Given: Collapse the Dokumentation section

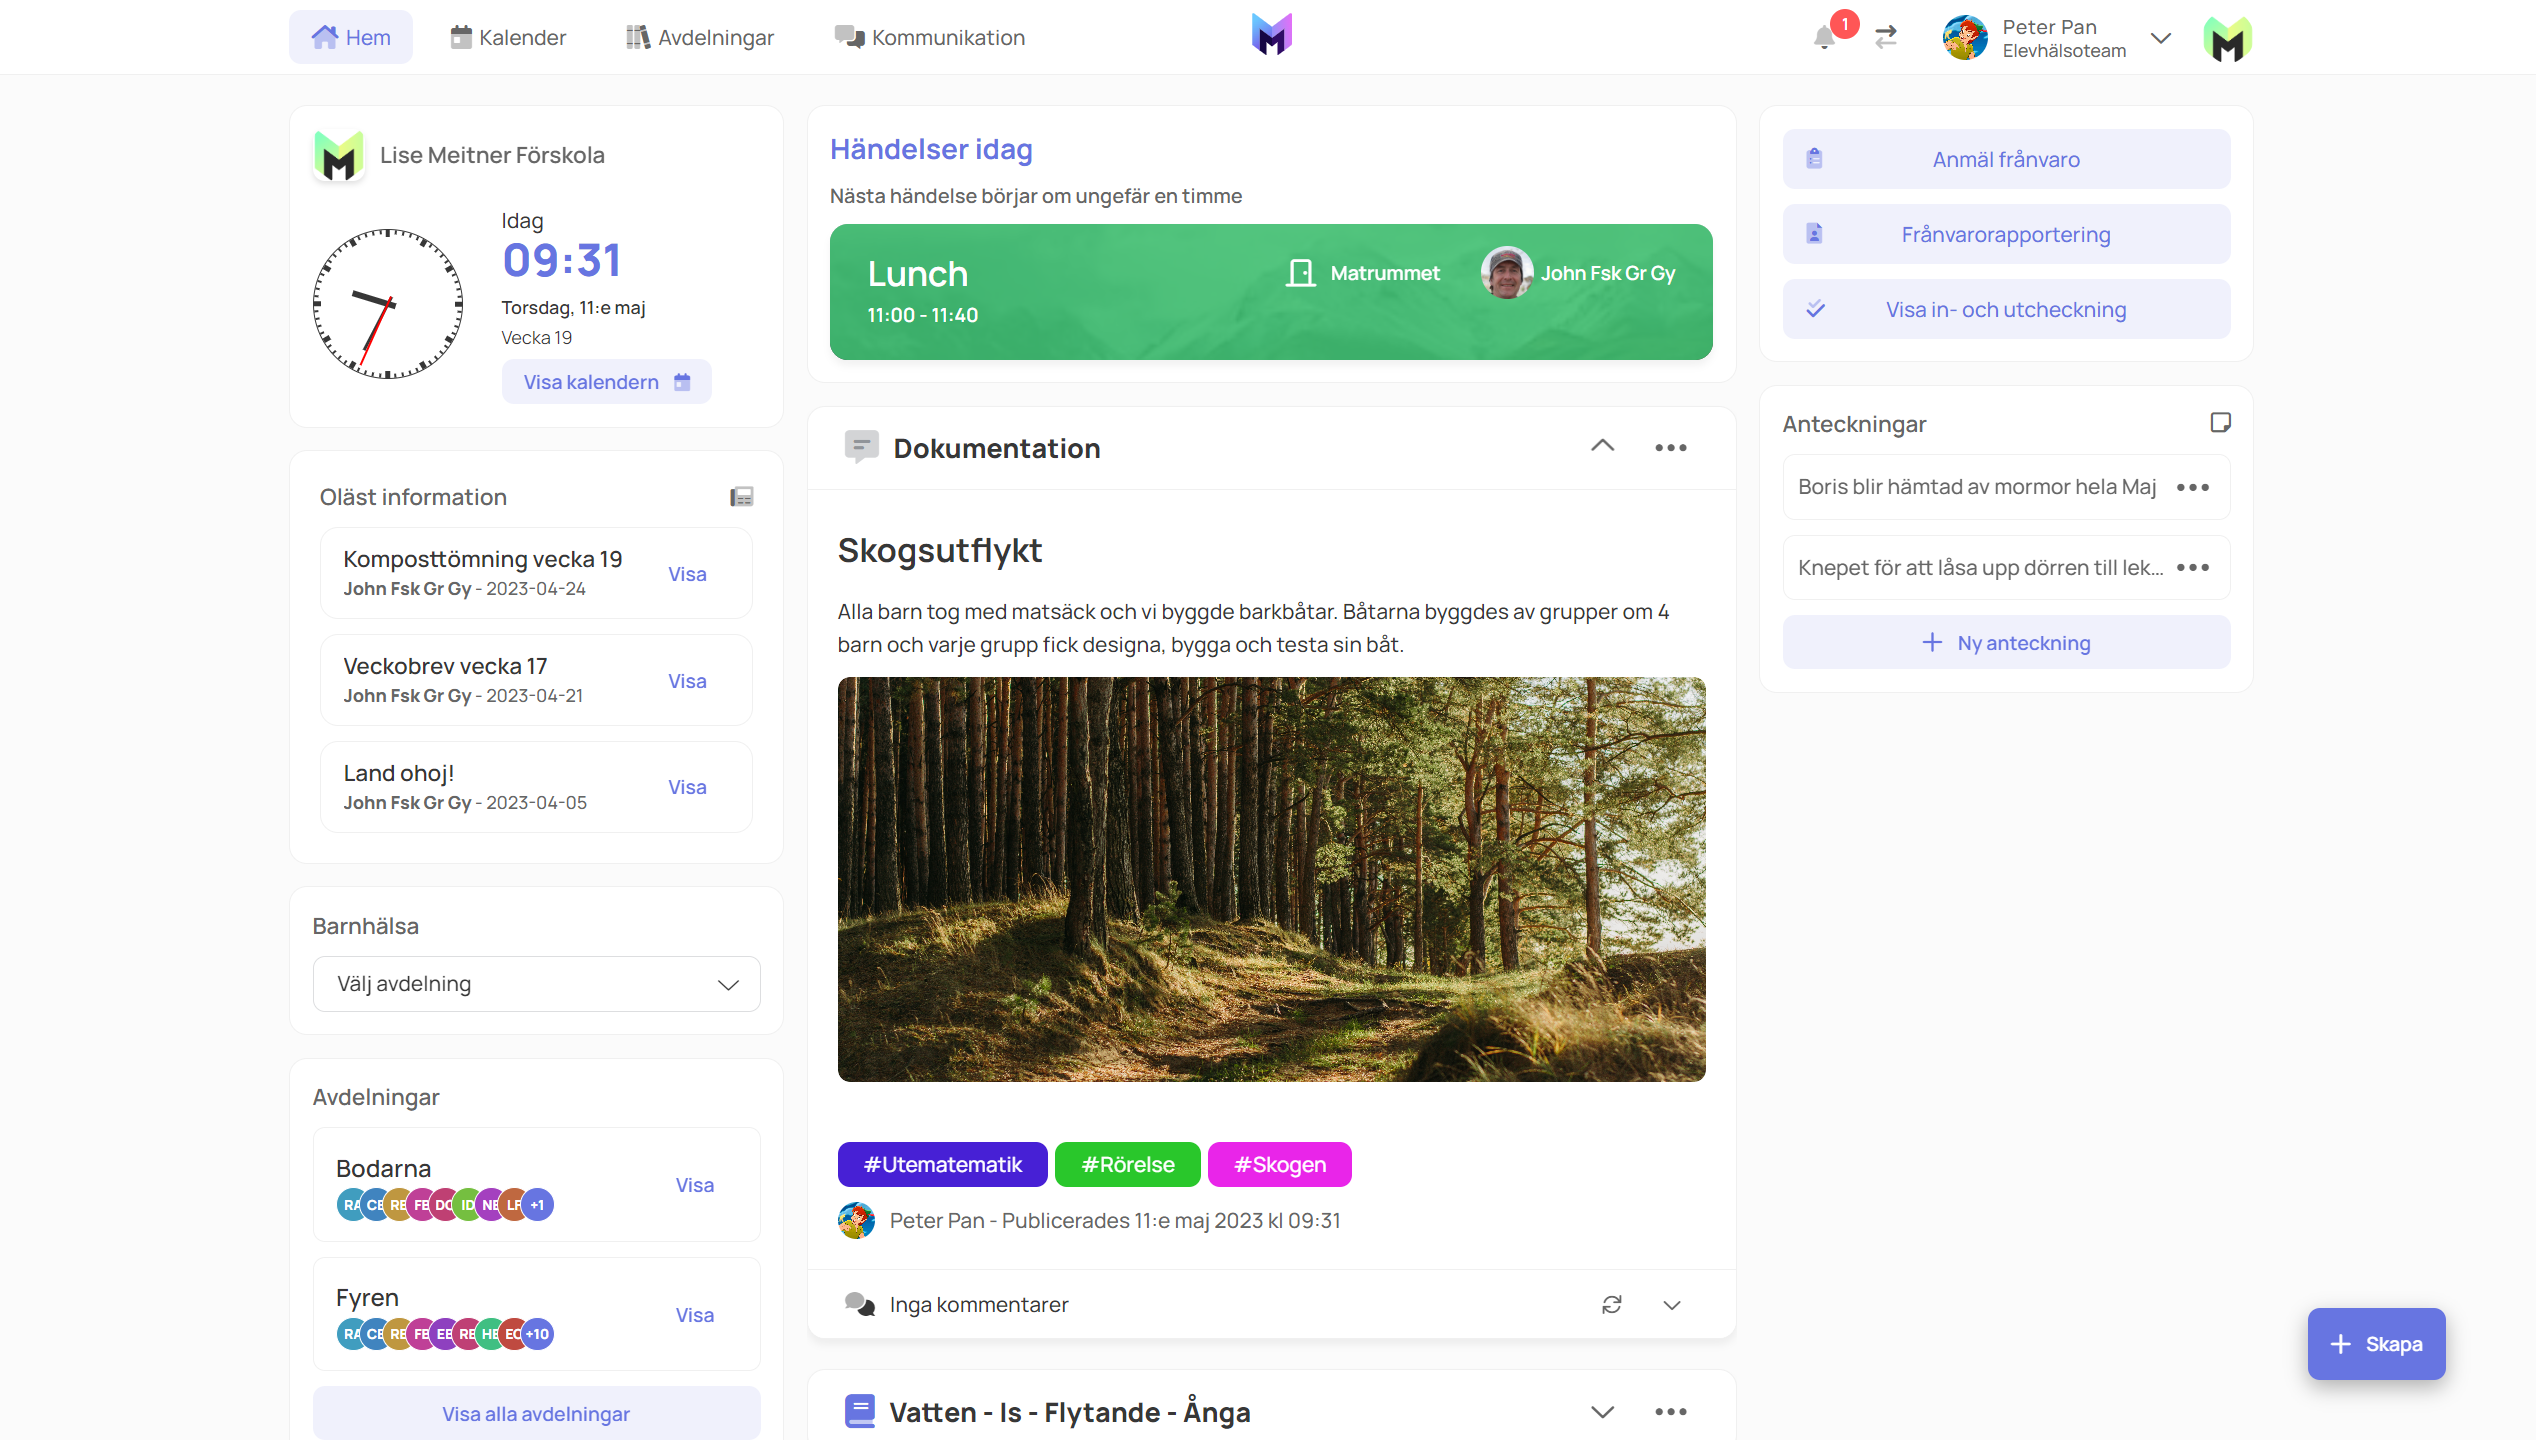Looking at the screenshot, I should tap(1602, 446).
